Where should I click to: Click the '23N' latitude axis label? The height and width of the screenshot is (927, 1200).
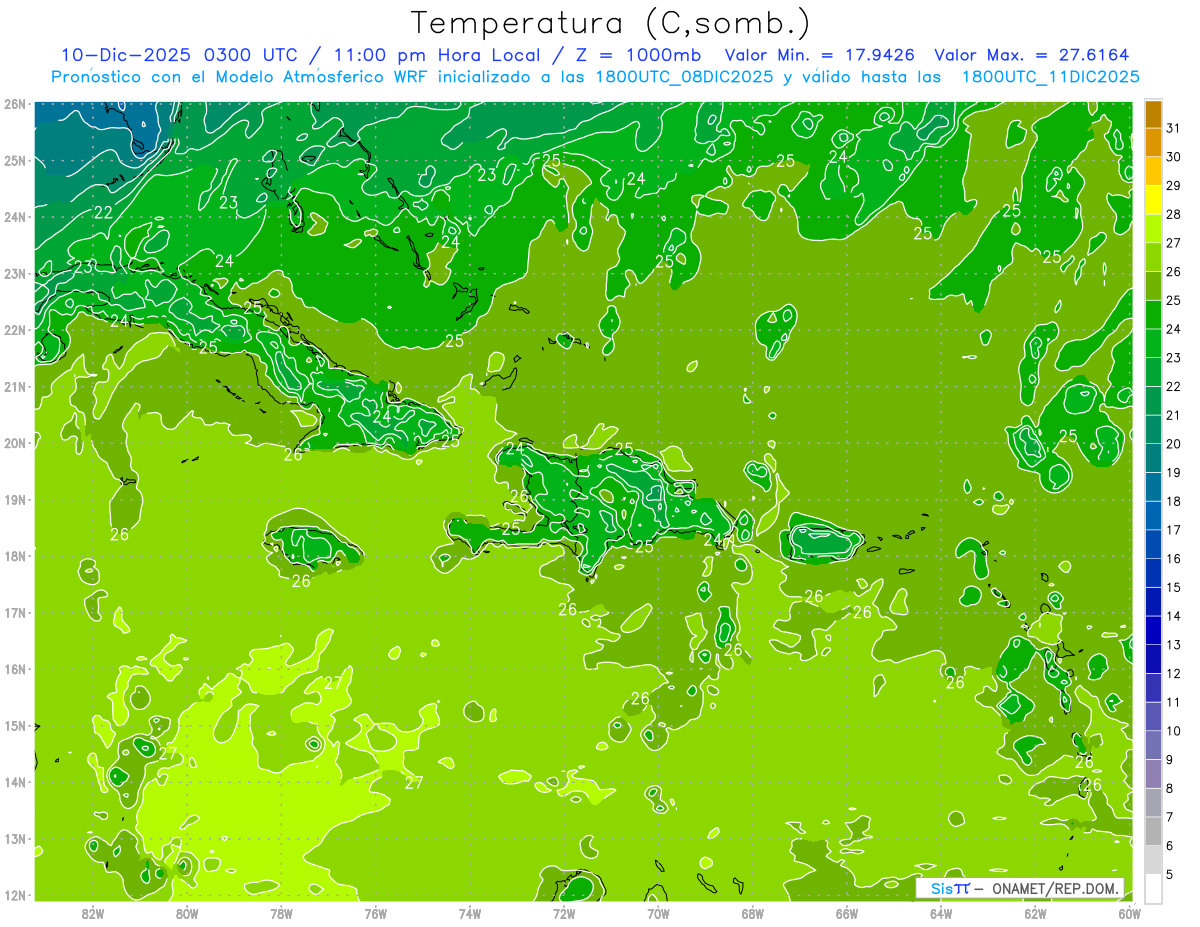14,273
